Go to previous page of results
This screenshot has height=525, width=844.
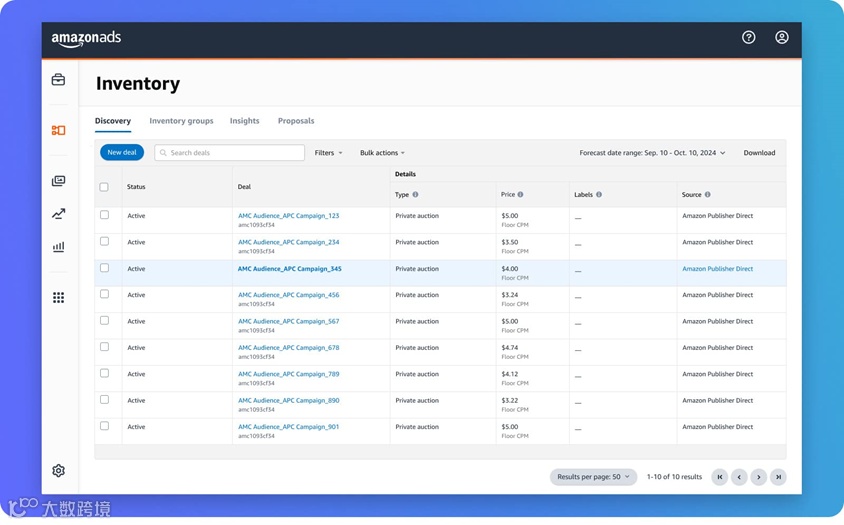[739, 477]
